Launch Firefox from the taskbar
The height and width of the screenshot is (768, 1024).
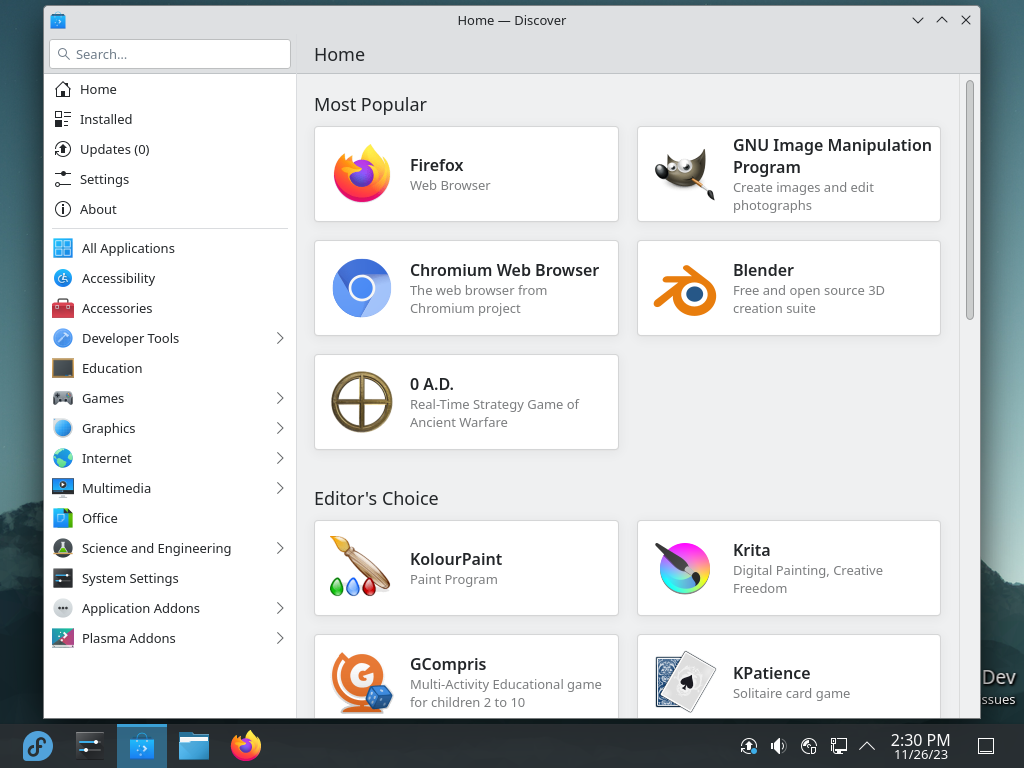click(x=246, y=746)
